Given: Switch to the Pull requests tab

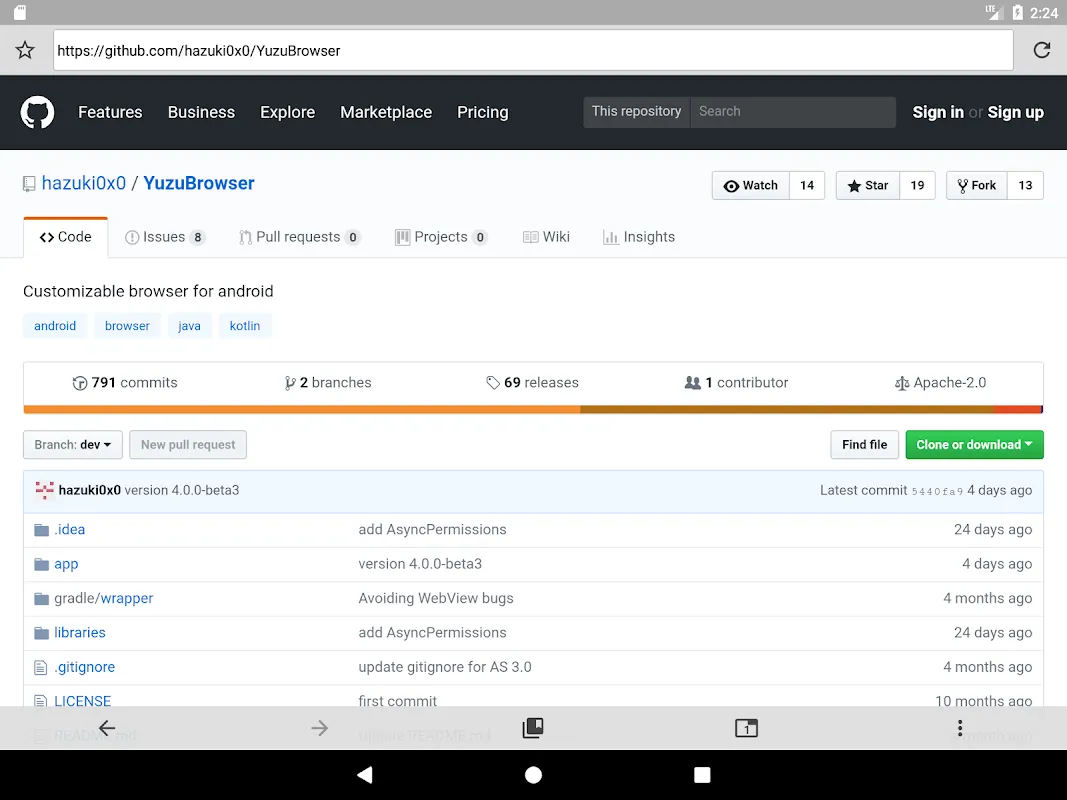Looking at the screenshot, I should point(299,237).
